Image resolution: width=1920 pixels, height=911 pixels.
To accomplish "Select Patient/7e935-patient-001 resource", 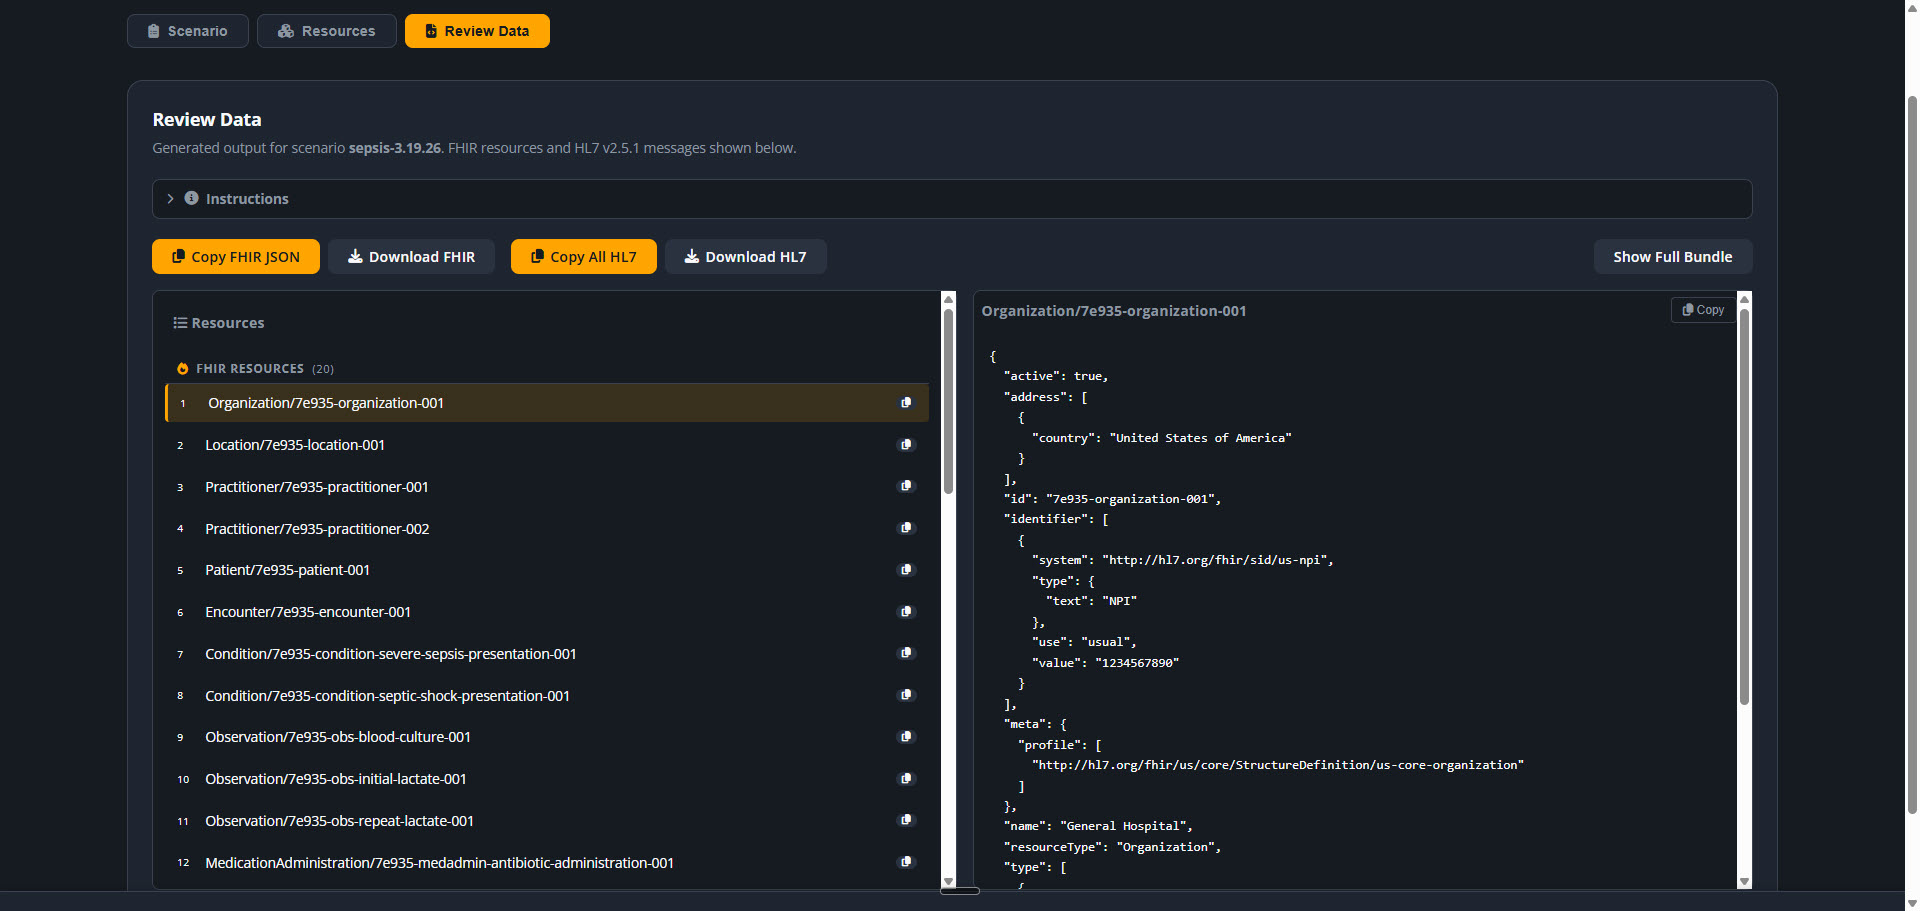I will click(547, 570).
